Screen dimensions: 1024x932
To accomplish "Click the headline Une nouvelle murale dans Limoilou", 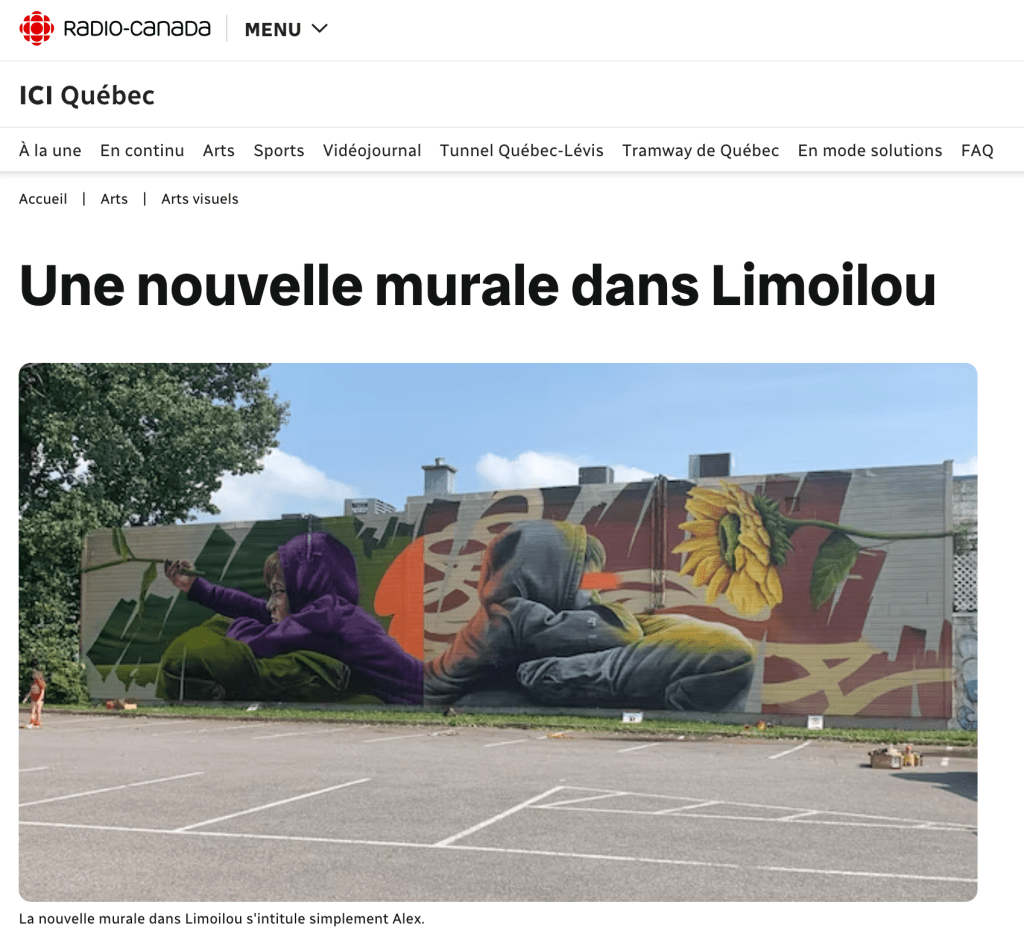I will 477,285.
